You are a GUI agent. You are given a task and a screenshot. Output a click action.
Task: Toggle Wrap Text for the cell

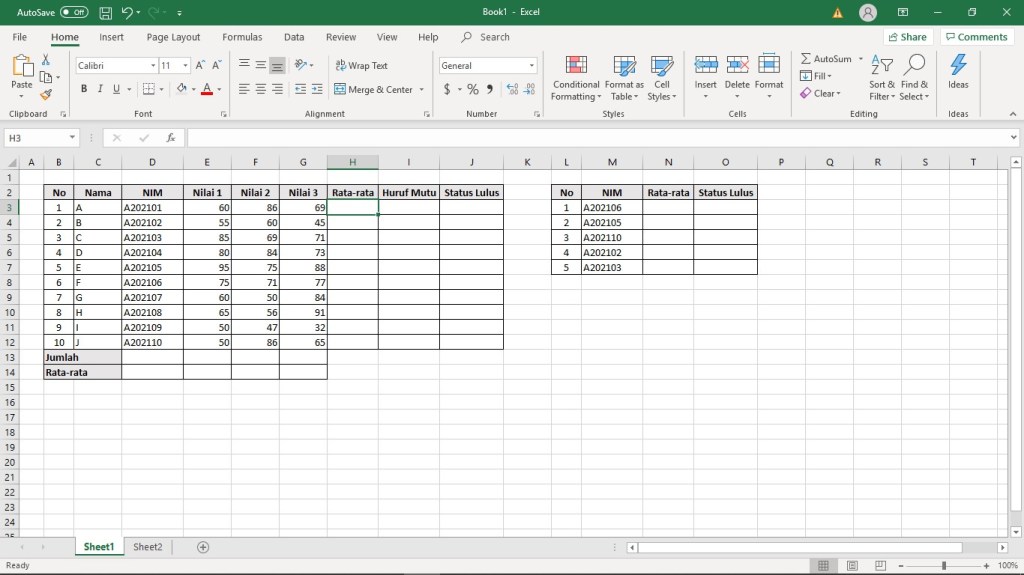pyautogui.click(x=361, y=66)
